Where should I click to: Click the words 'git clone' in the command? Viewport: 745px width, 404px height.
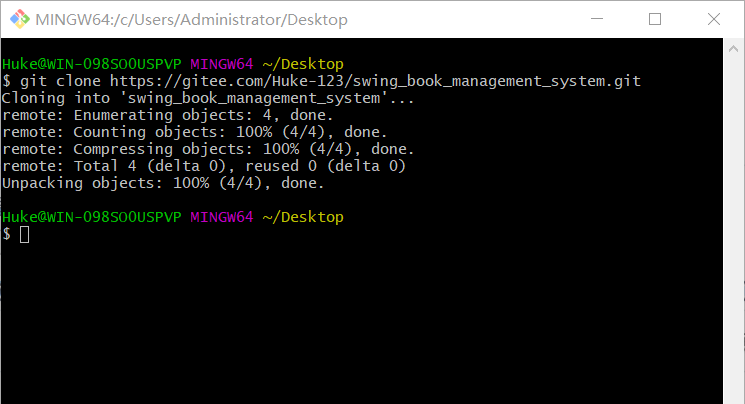(x=60, y=81)
